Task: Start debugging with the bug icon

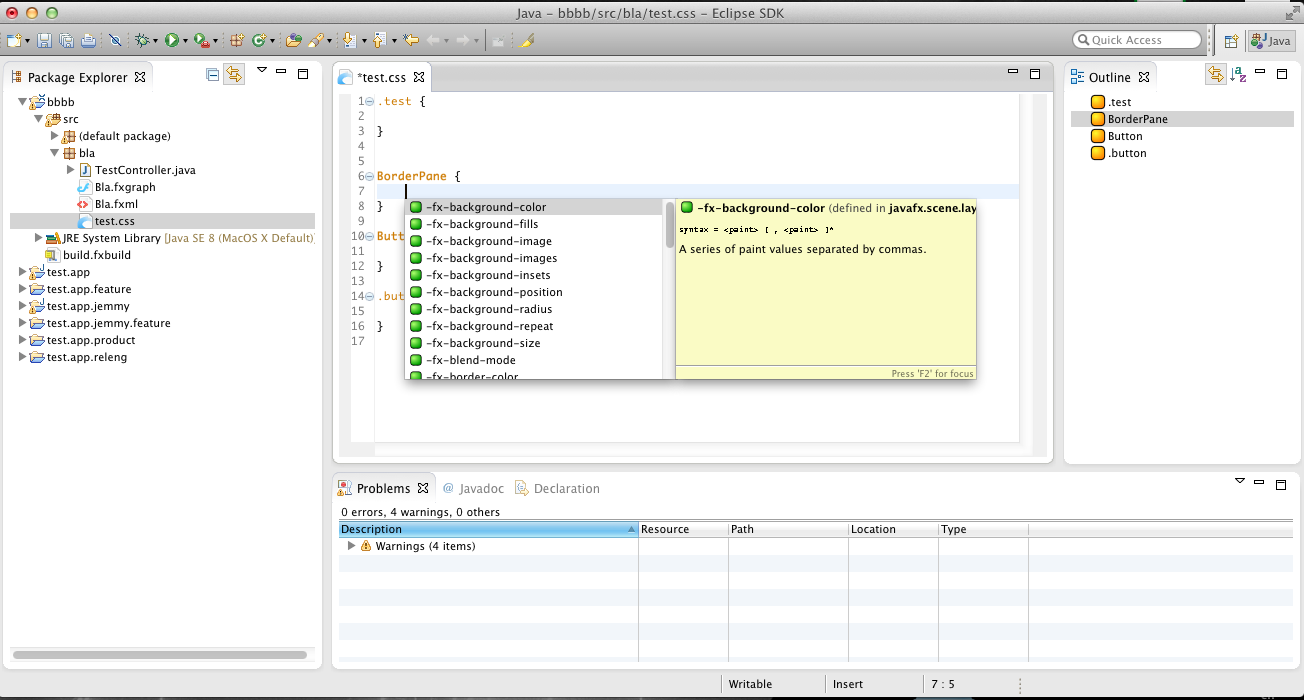Action: 142,40
